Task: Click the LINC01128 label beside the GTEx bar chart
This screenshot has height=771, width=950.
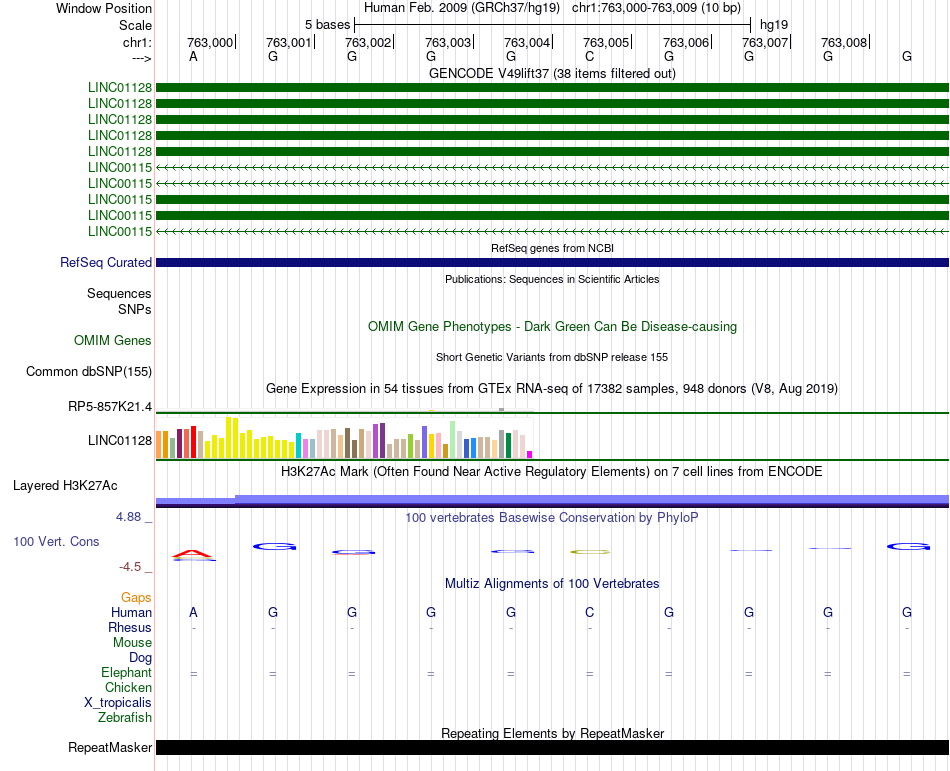Action: coord(119,440)
